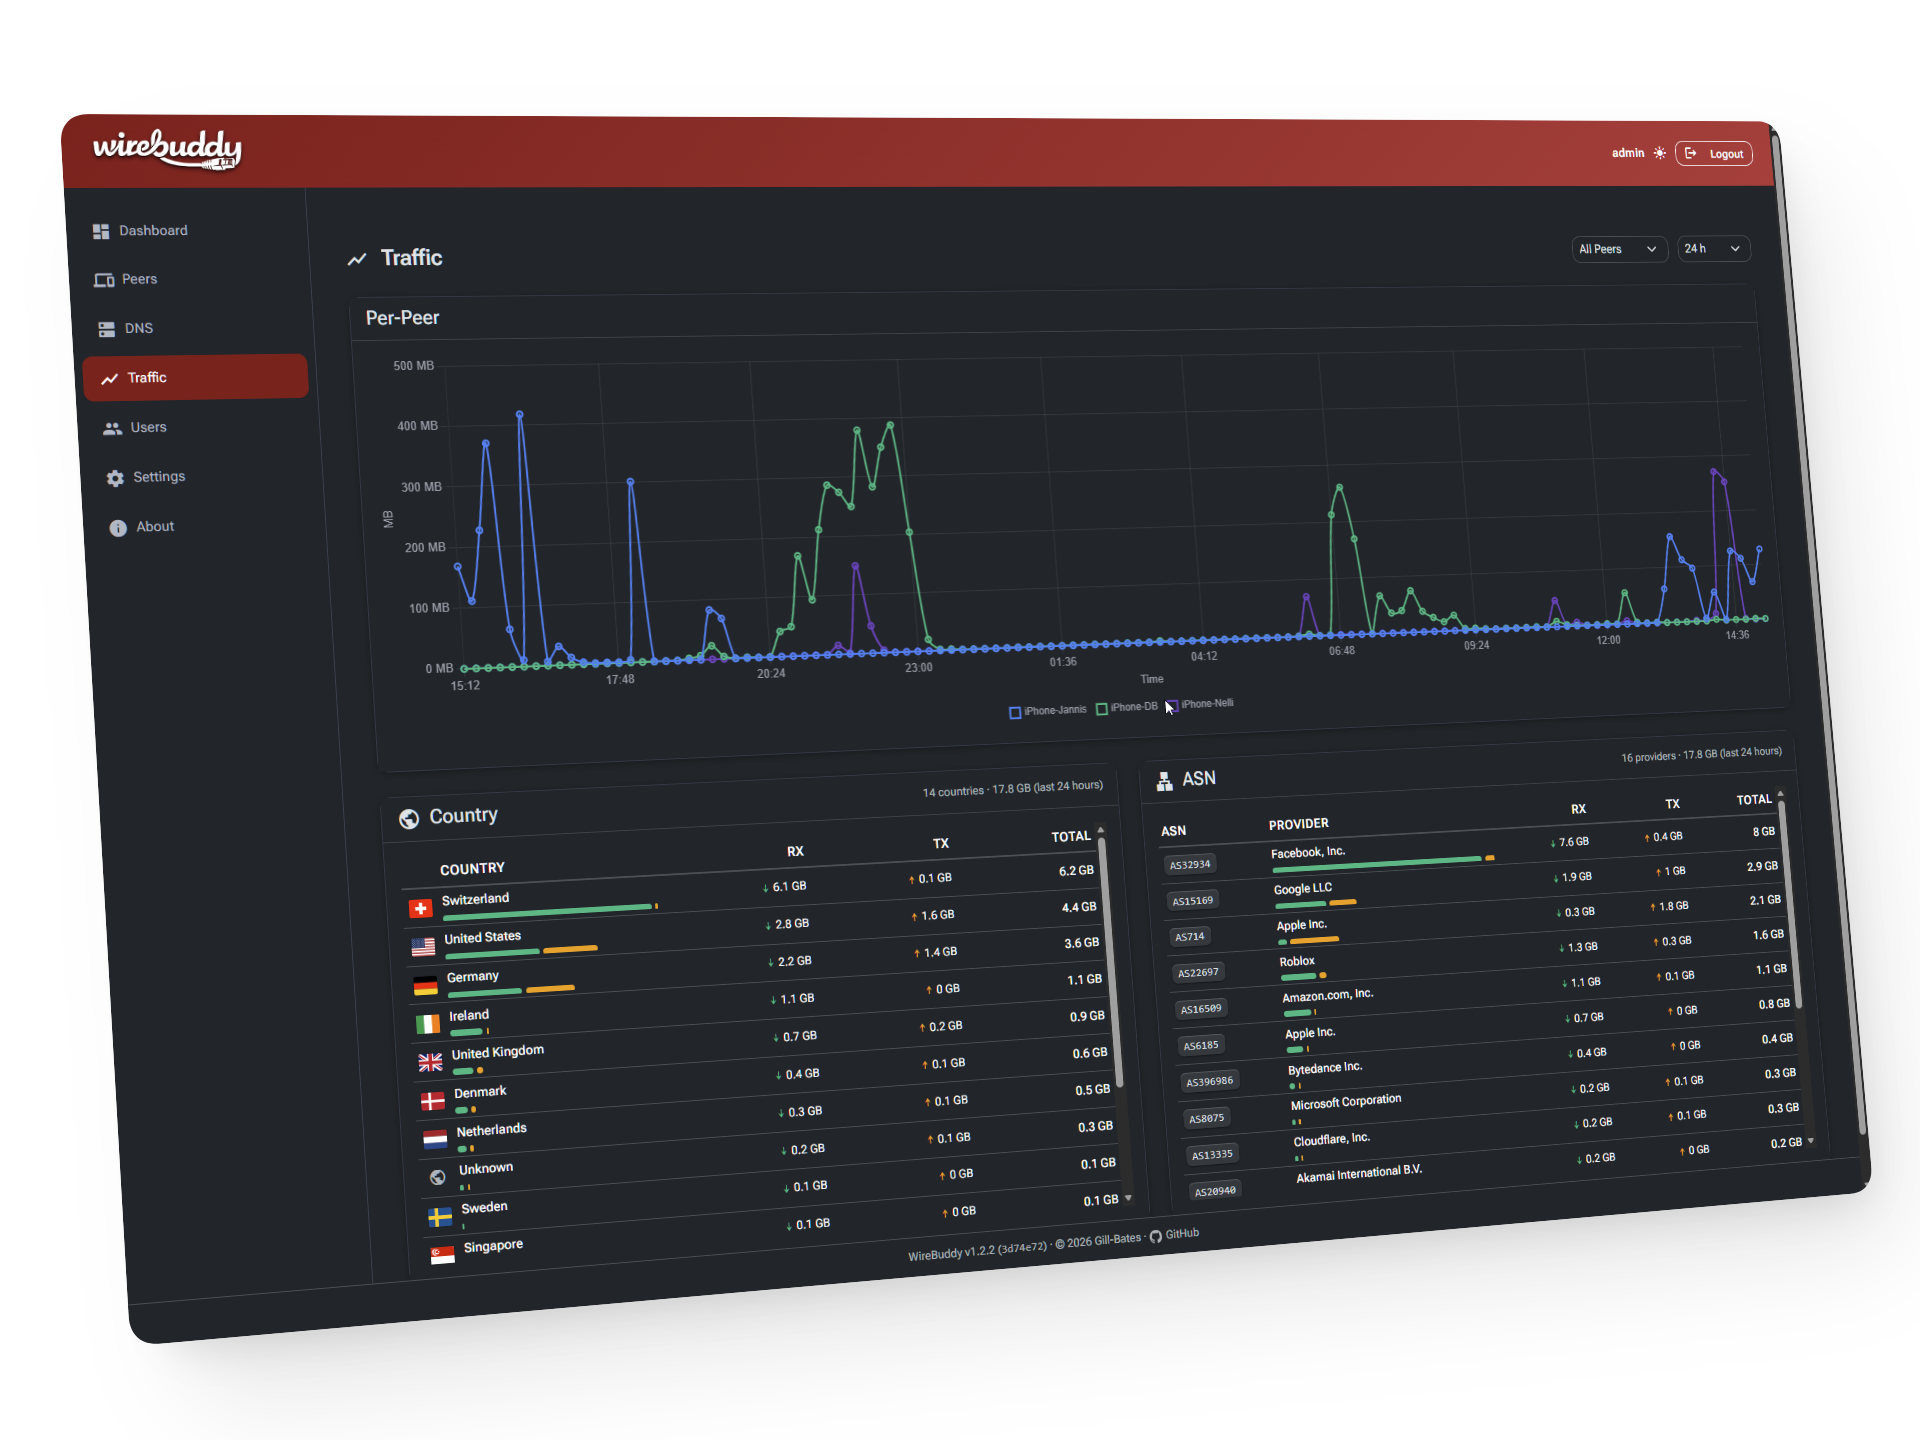This screenshot has width=1920, height=1440.
Task: Click the Settings gear icon
Action: pyautogui.click(x=116, y=478)
